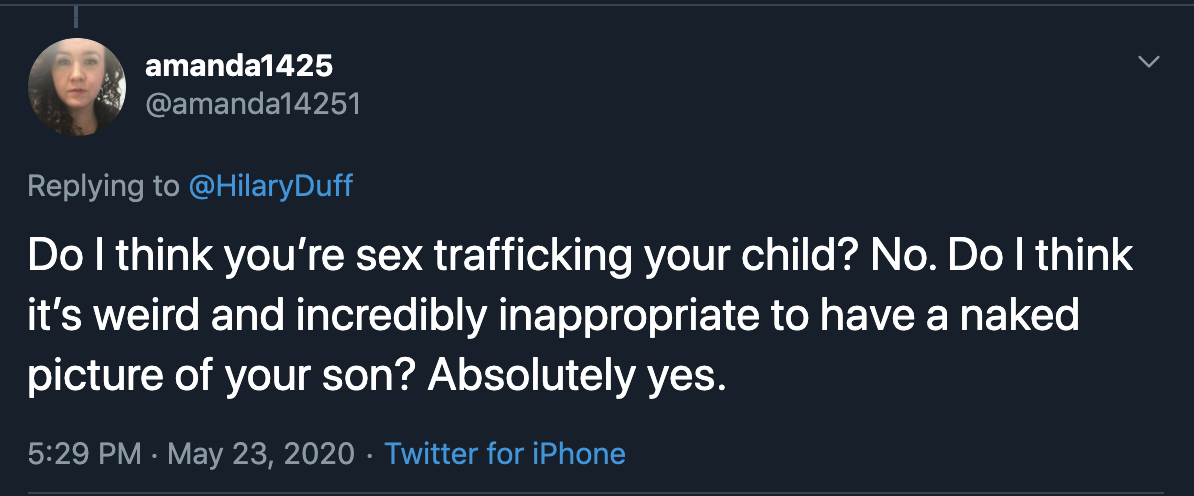Click the thread connector line above avatar
The width and height of the screenshot is (1194, 496).
point(77,14)
